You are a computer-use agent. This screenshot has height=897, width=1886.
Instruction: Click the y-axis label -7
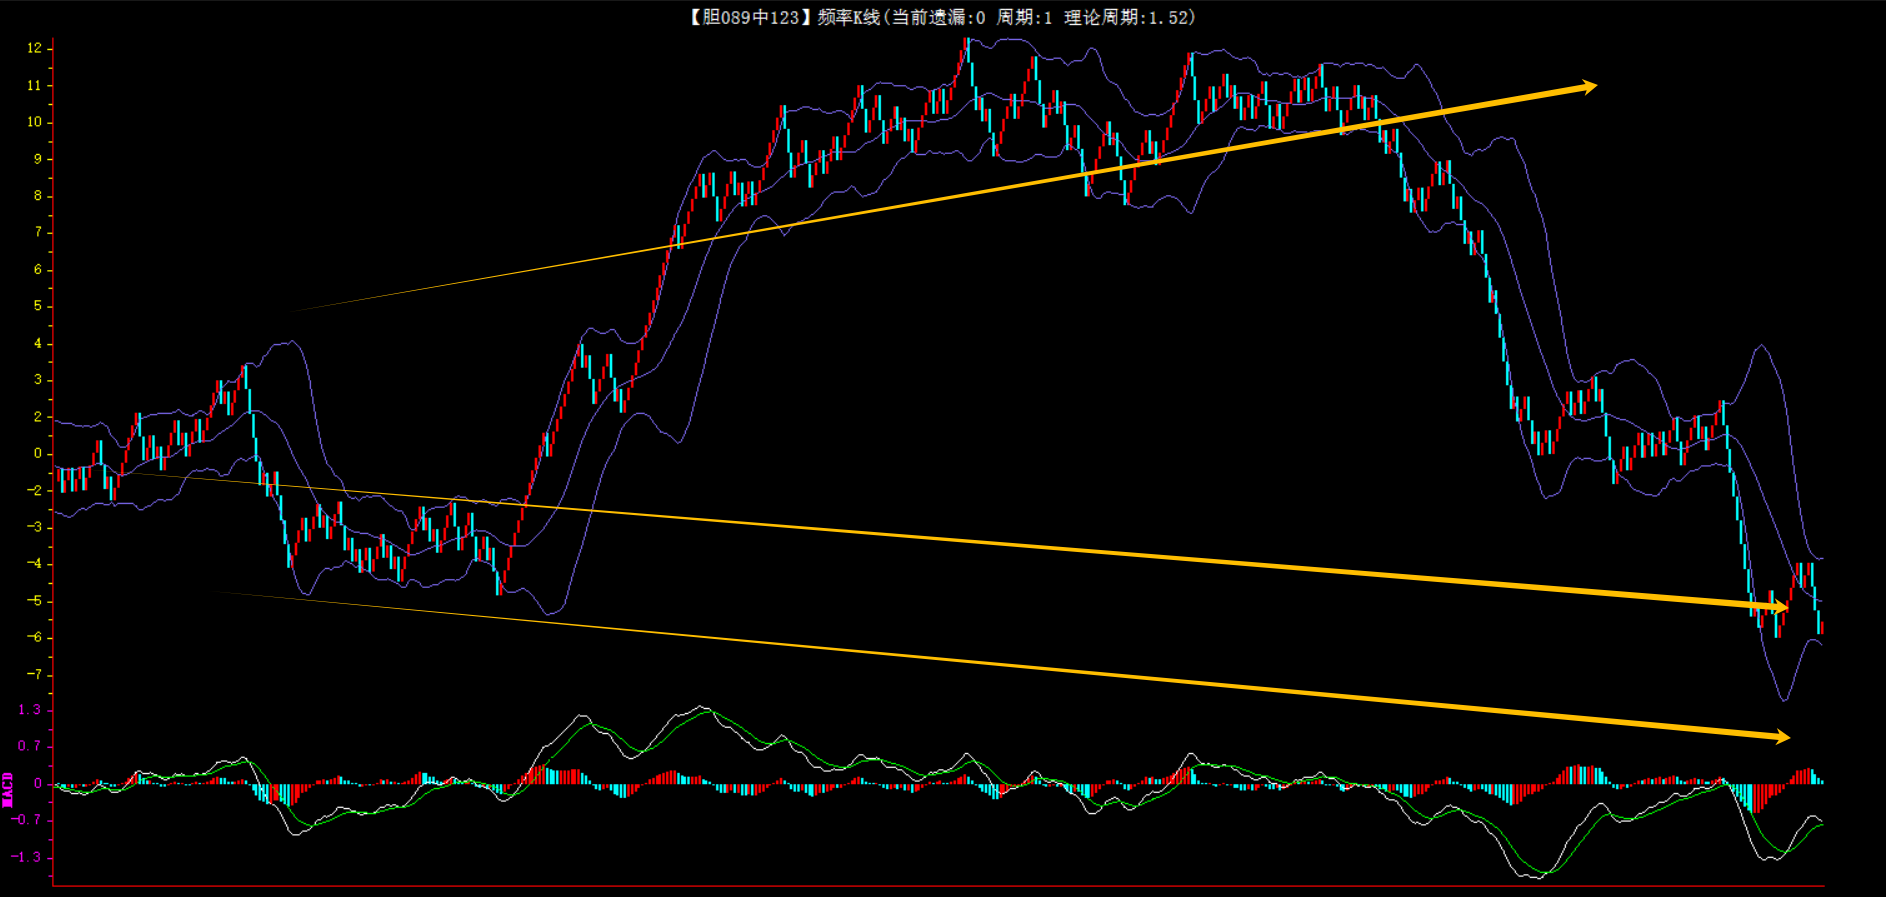tap(35, 674)
